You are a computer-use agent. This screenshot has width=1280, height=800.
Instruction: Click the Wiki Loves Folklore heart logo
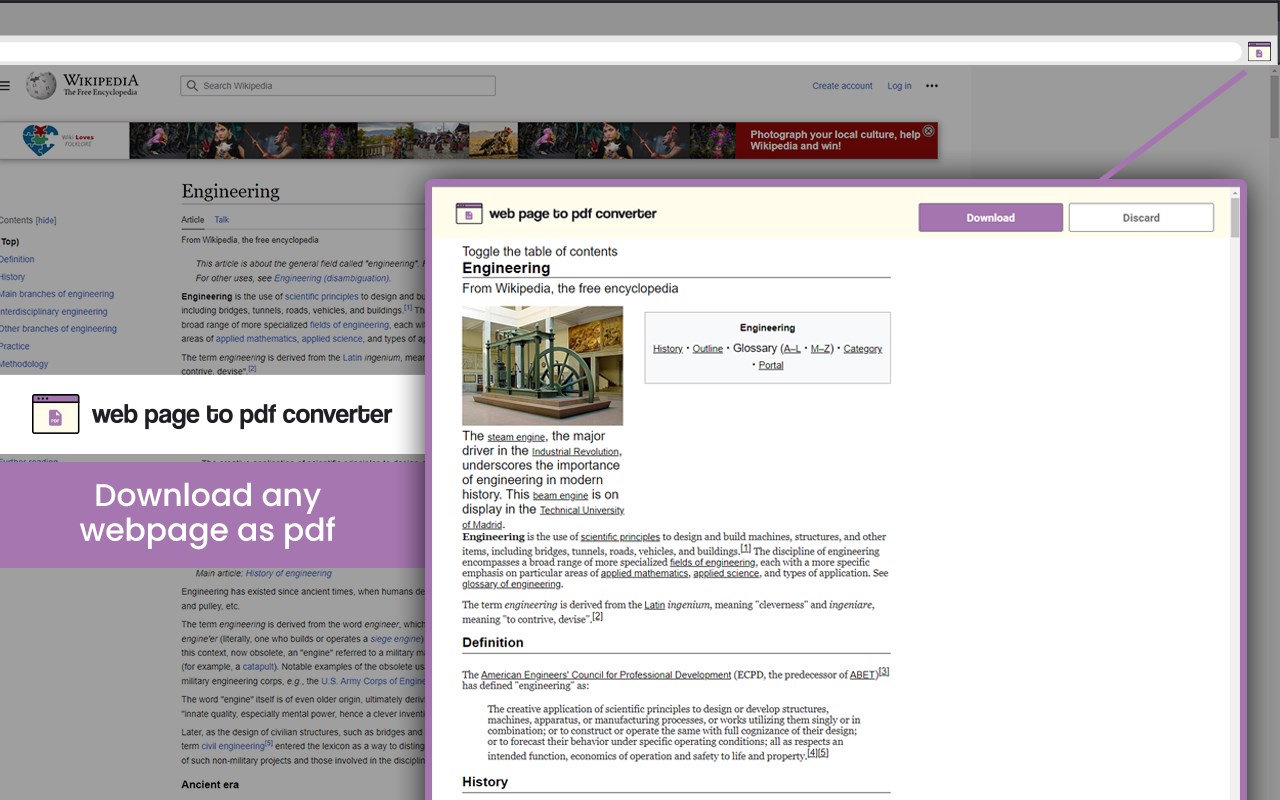click(41, 141)
